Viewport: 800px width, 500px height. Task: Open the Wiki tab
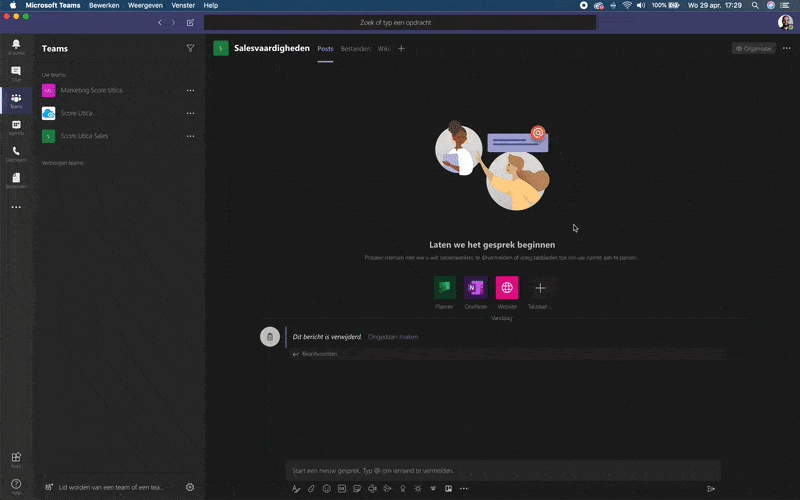(x=383, y=48)
